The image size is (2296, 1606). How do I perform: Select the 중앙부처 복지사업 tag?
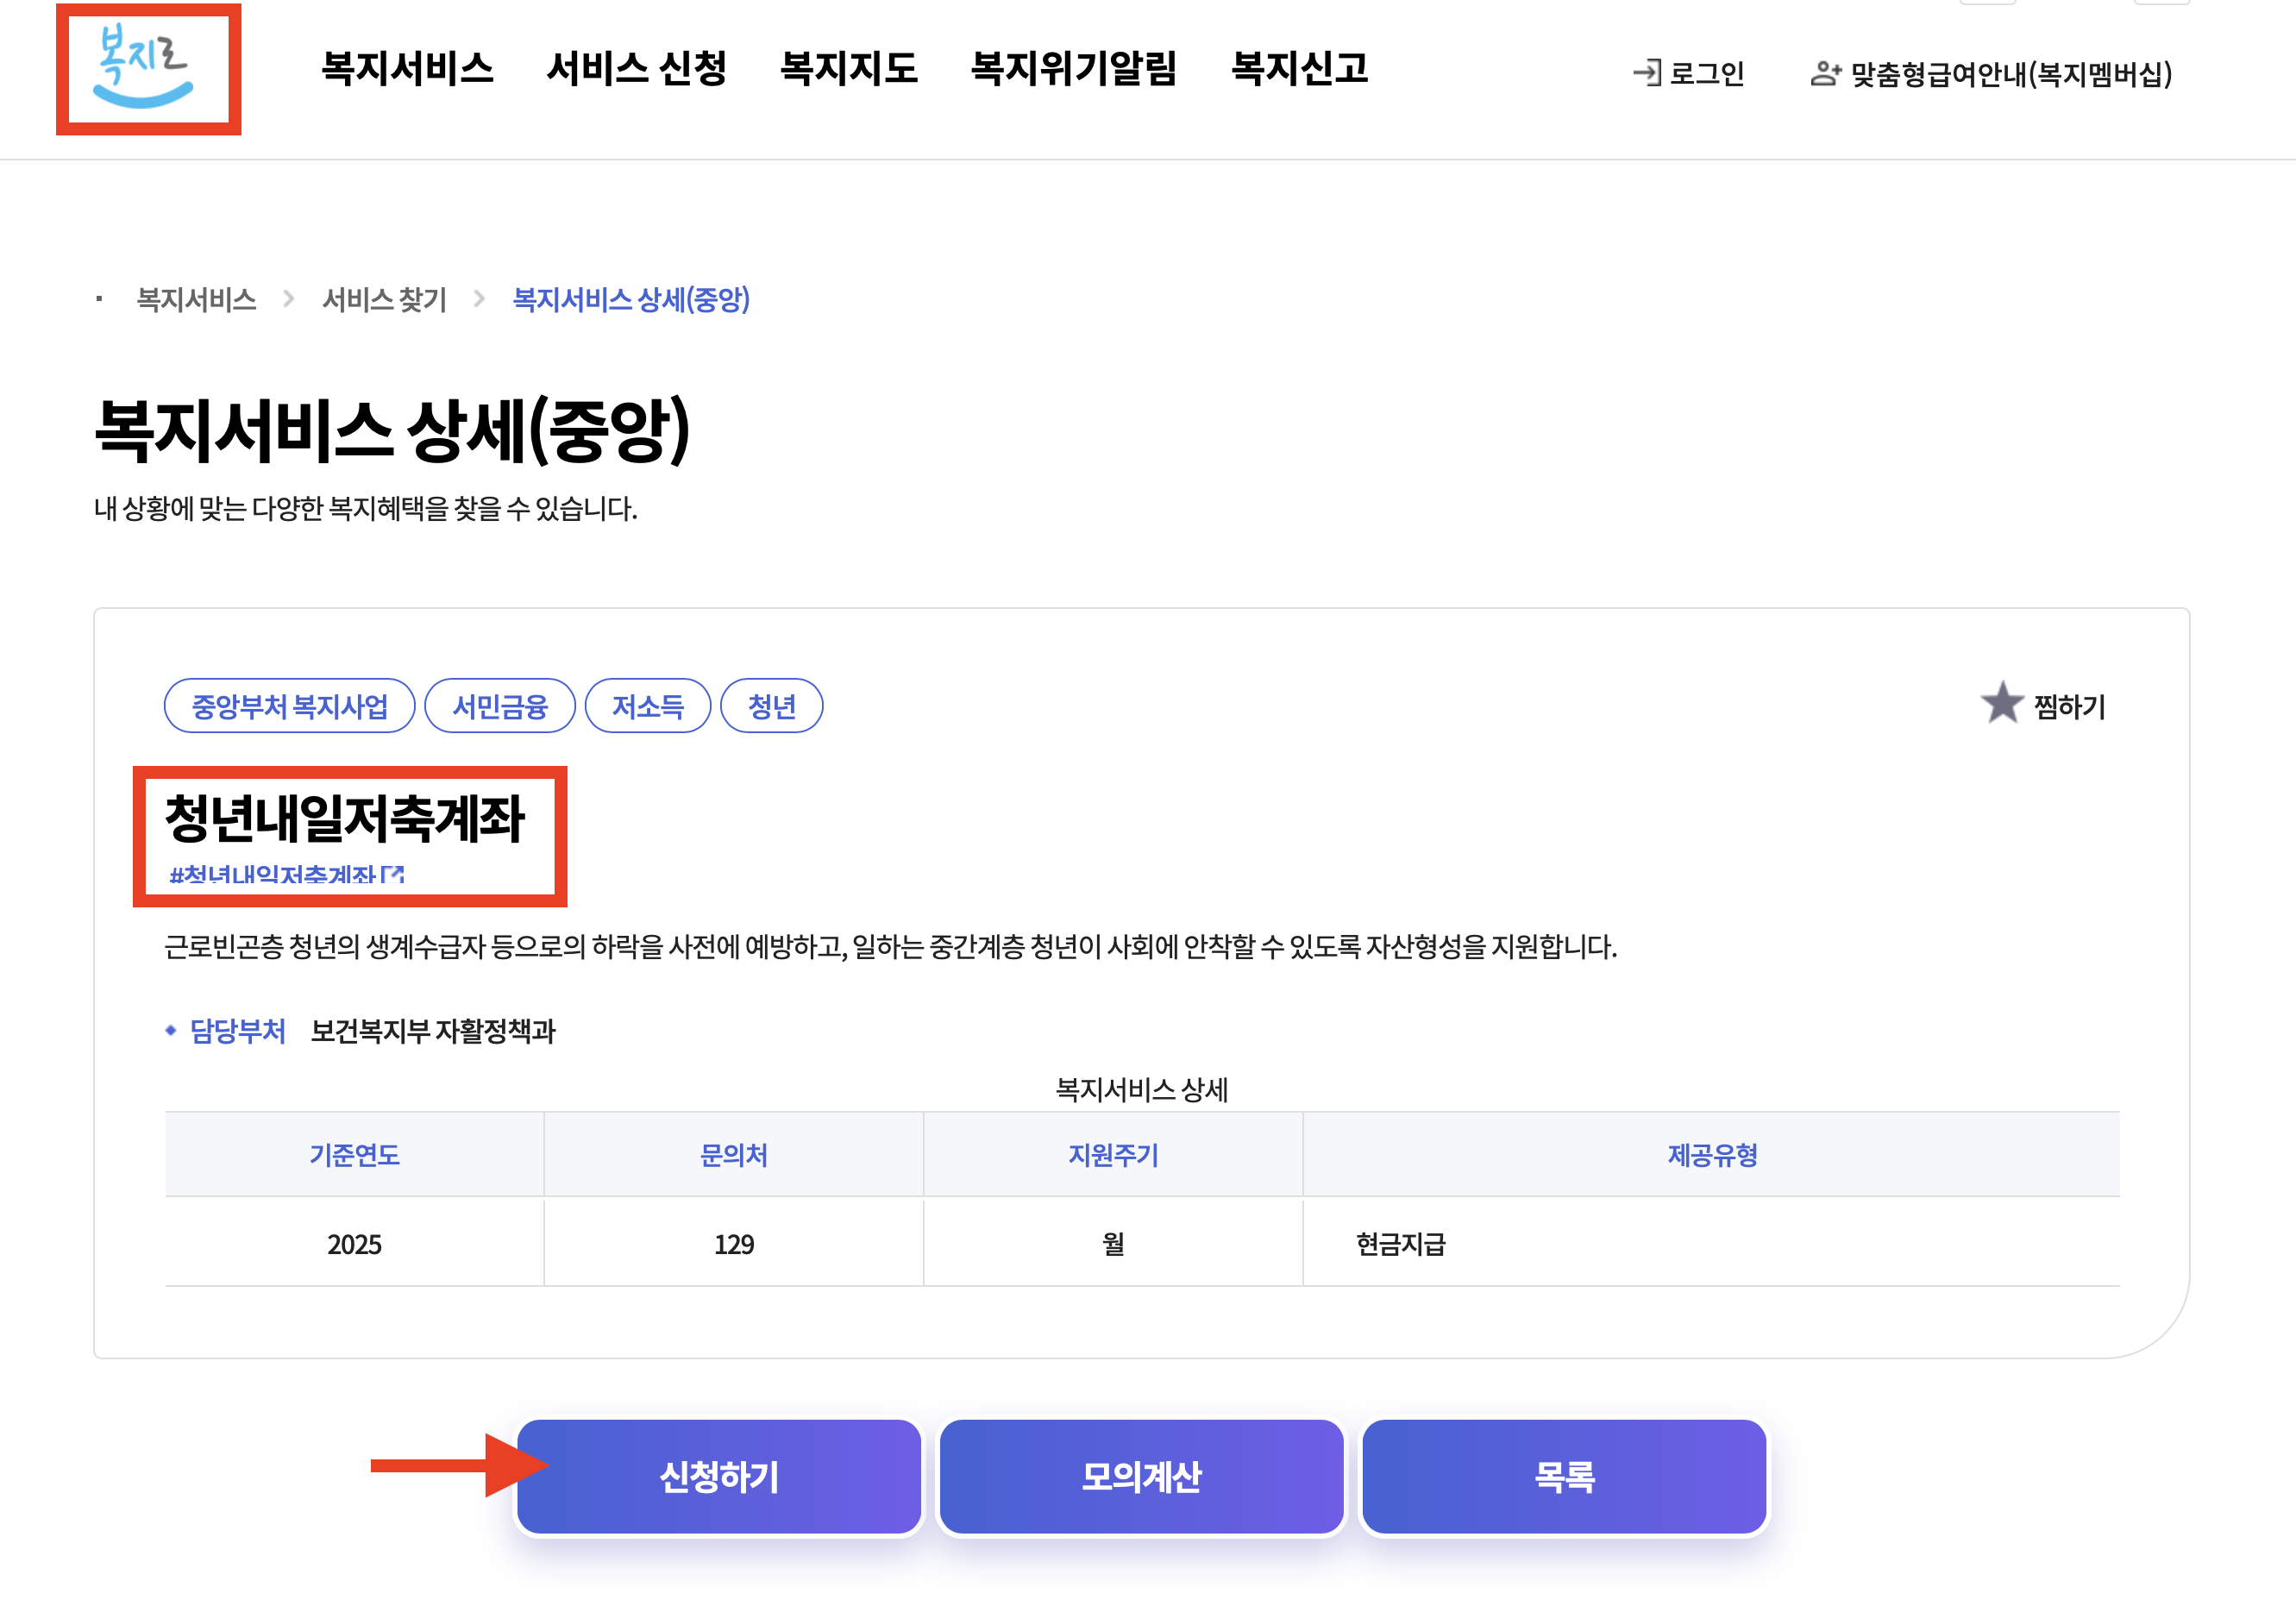point(289,706)
